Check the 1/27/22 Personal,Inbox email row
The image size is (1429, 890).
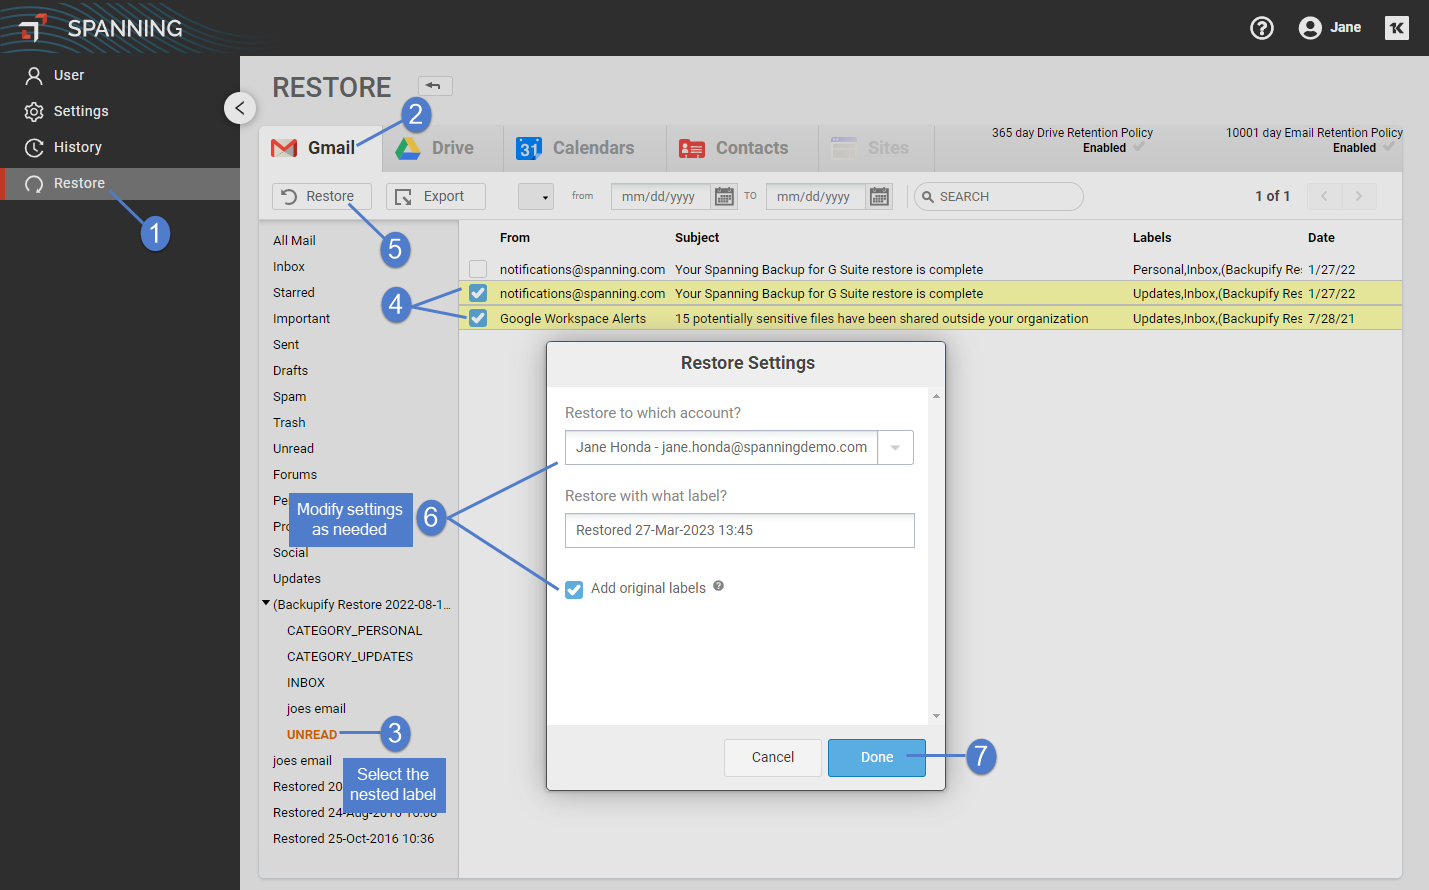click(x=478, y=269)
